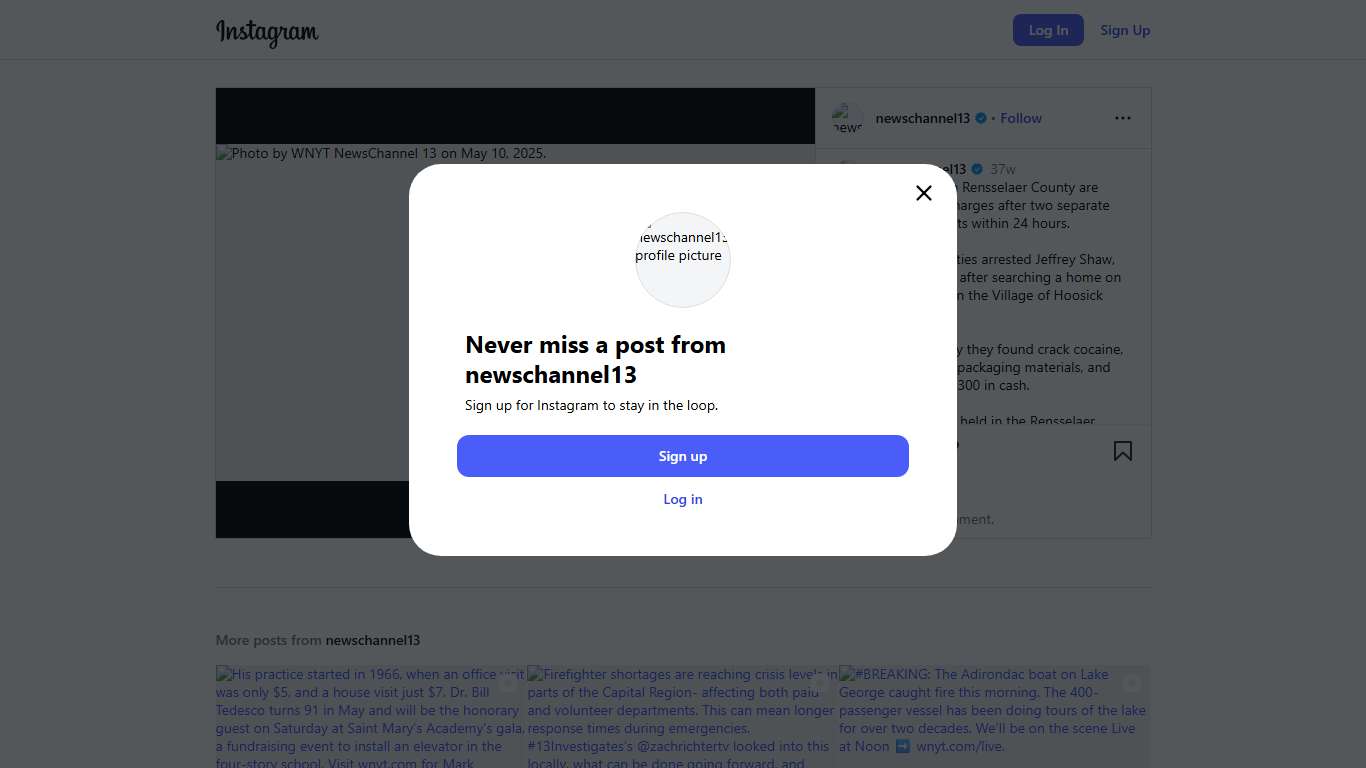Click newschannel13 in the 'More posts from' heading
This screenshot has height=768, width=1366.
coord(373,640)
